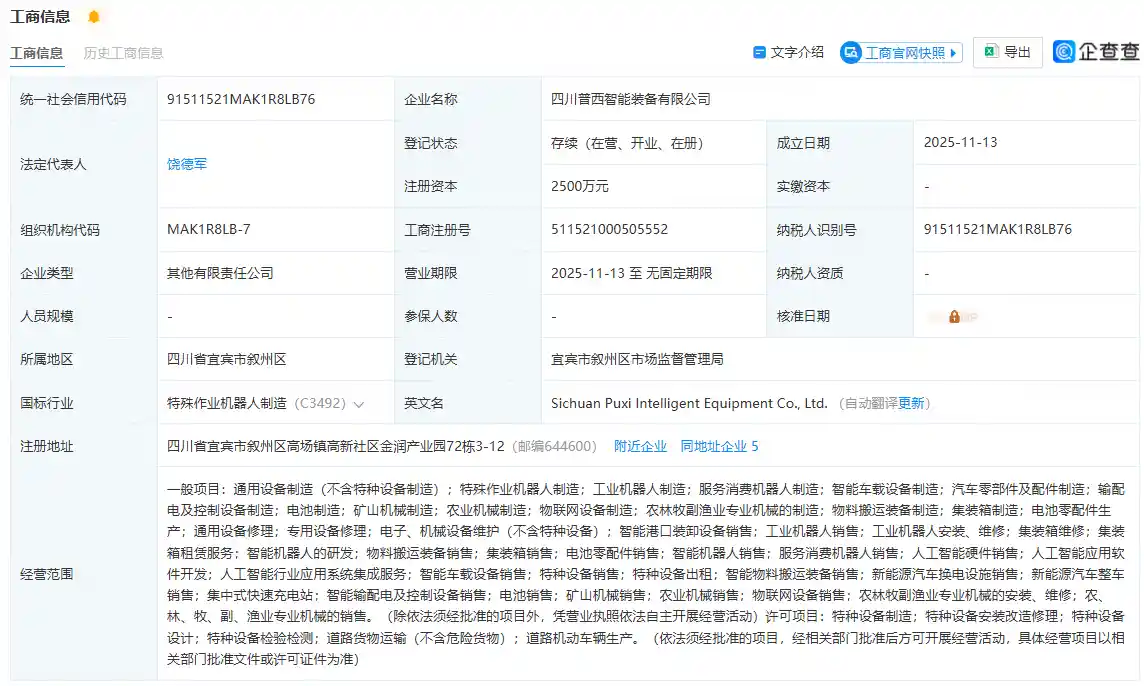Screen dimensions: 1144x686
Task: Open legal representative 饶德军 profile
Action: tap(187, 164)
